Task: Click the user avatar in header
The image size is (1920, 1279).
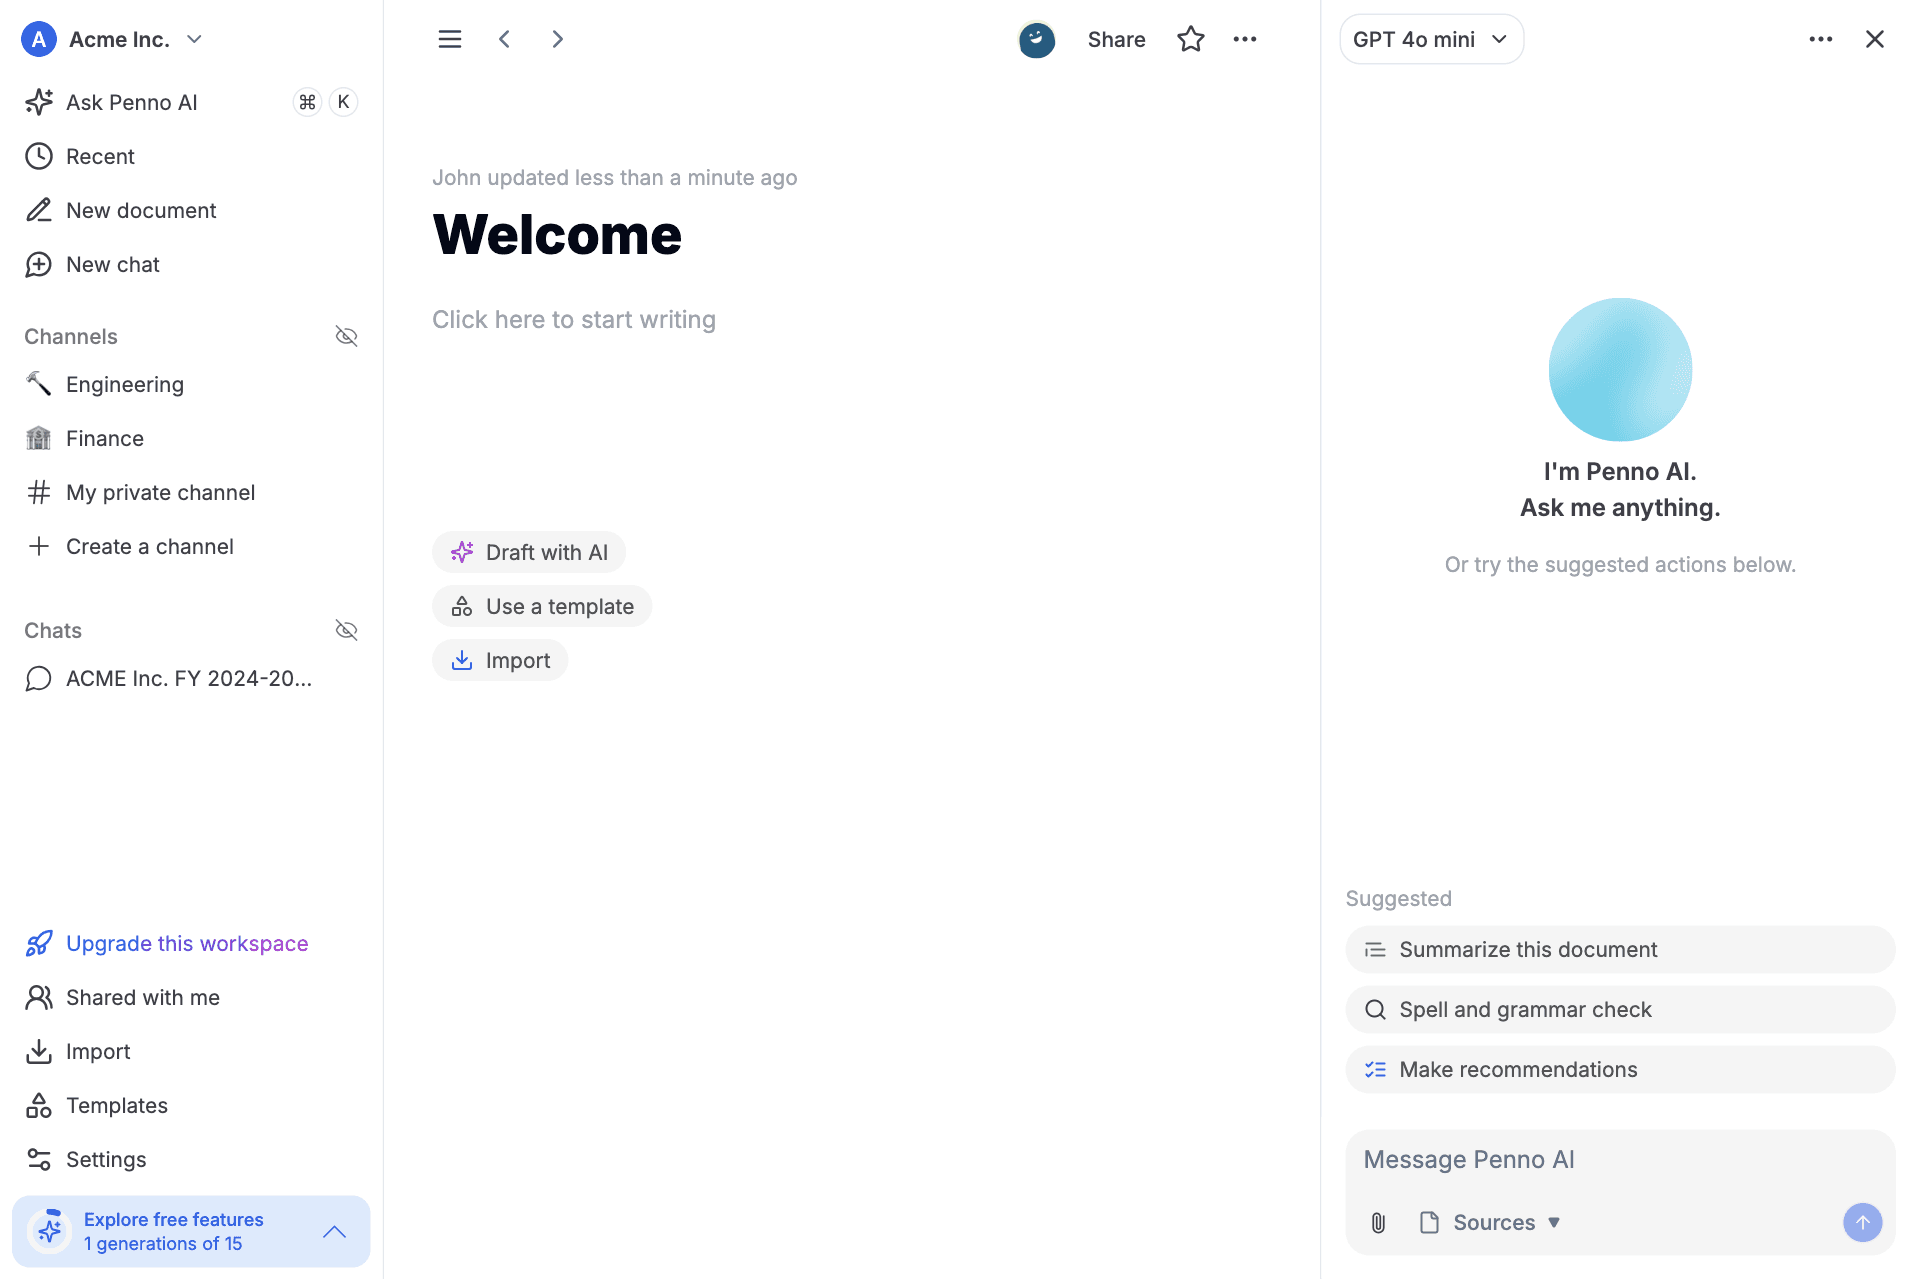Action: tap(1036, 40)
